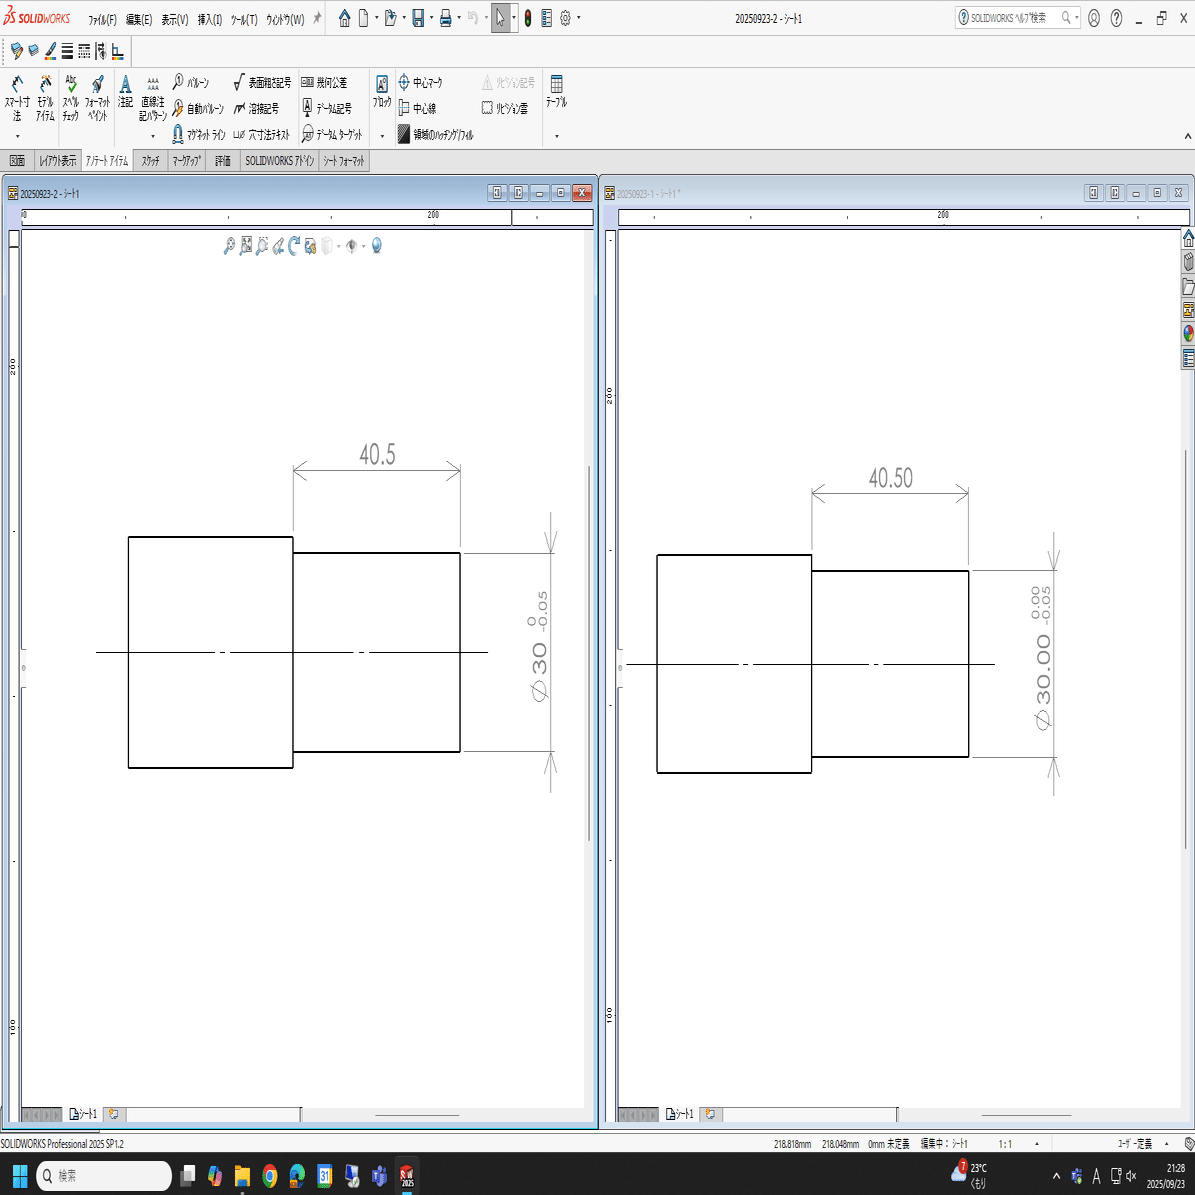Viewport: 1195px width, 1195px height.
Task: Run スペルチェック spell check
Action: 68,95
